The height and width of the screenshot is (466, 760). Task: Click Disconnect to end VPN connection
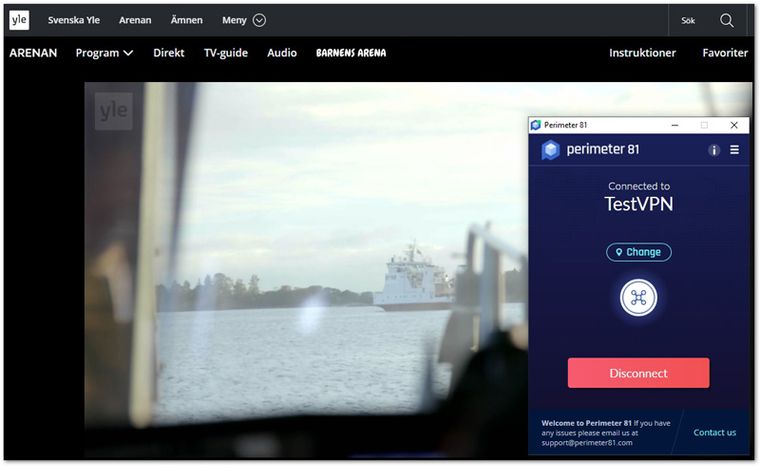click(638, 373)
